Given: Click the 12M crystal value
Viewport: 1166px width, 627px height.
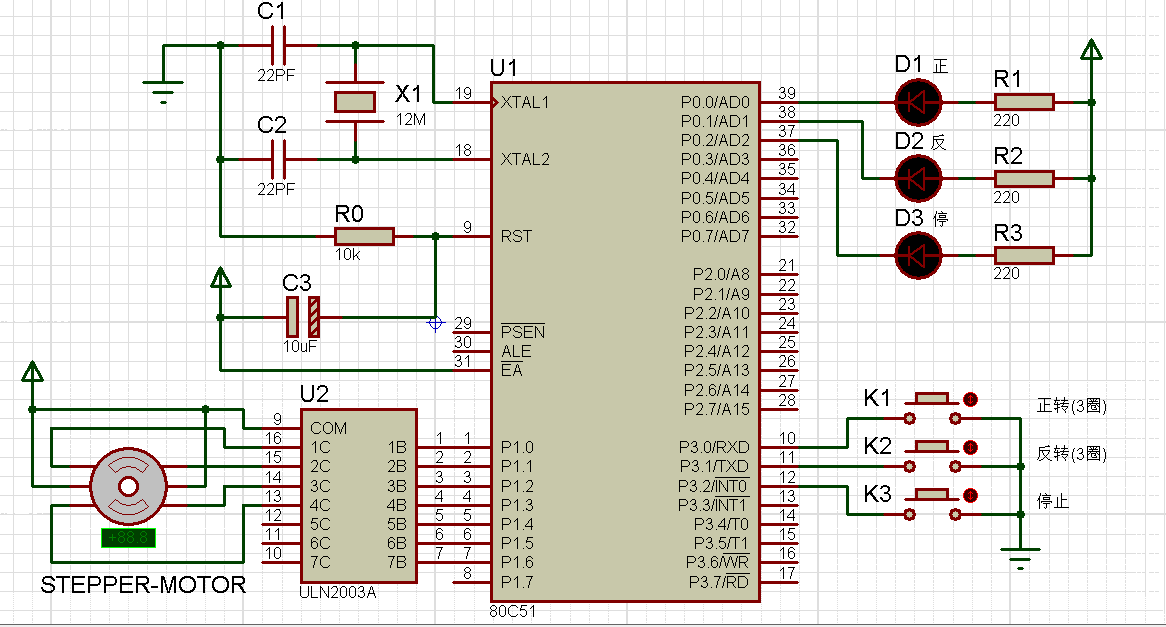Looking at the screenshot, I should click(x=411, y=120).
